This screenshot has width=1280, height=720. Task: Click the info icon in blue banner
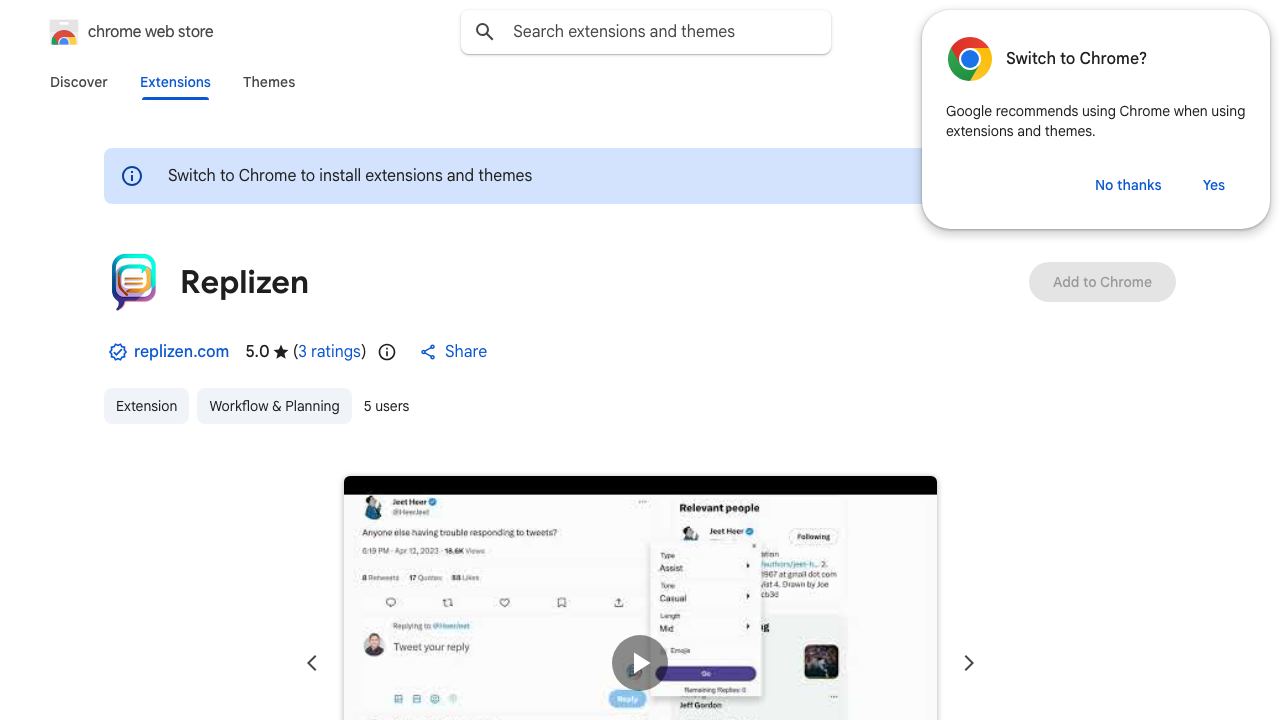coord(132,176)
